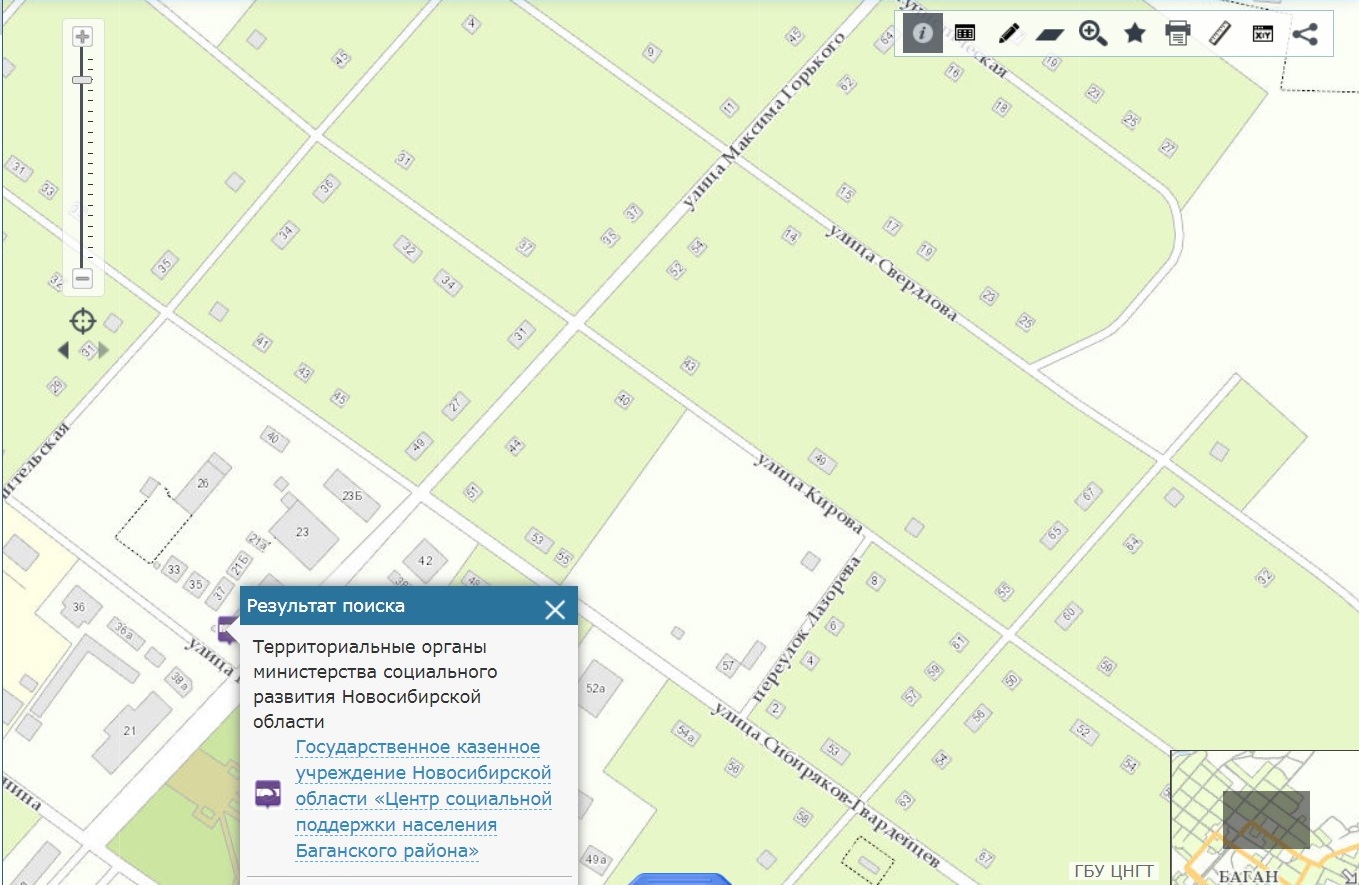Click building number 57 near Лазорева
1359x885 pixels.
pos(728,665)
